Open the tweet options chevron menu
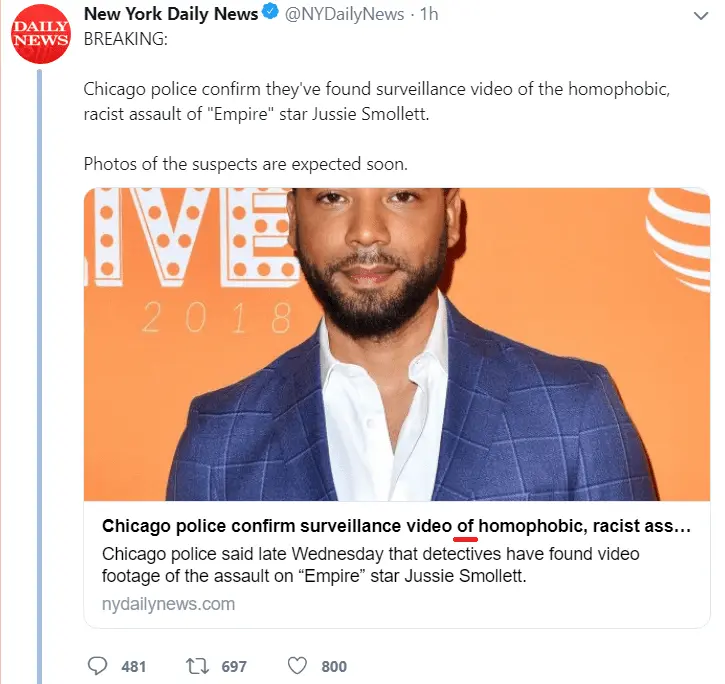The image size is (725, 684). [701, 16]
